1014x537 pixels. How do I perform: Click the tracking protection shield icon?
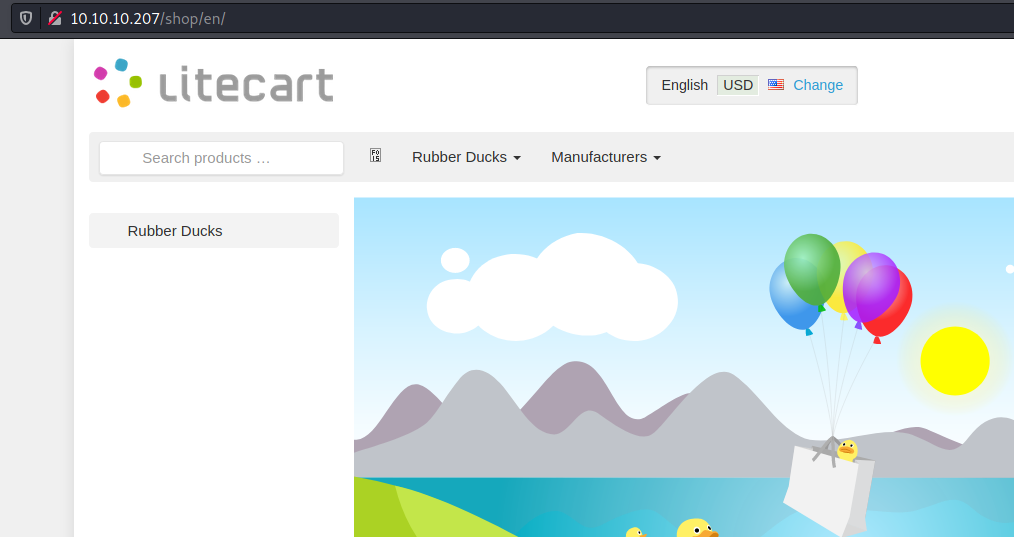(26, 18)
